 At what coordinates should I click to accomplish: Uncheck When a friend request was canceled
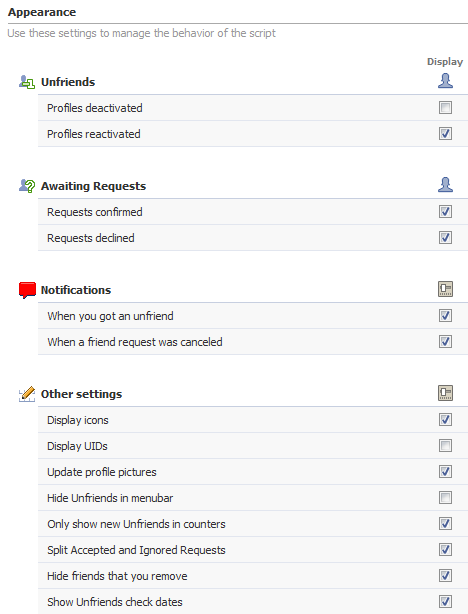[x=445, y=341]
